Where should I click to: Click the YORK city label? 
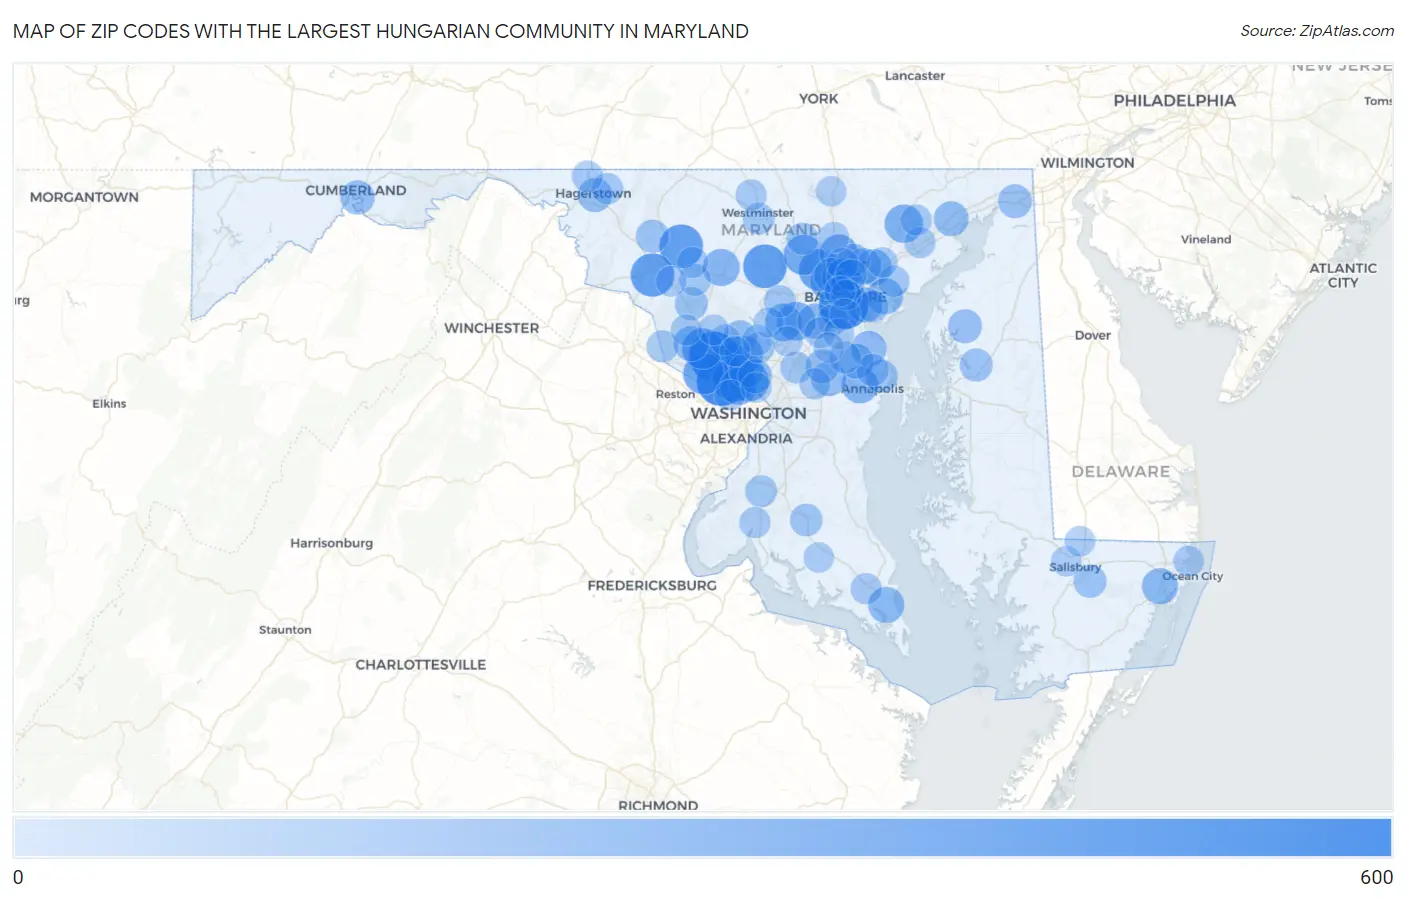(818, 98)
